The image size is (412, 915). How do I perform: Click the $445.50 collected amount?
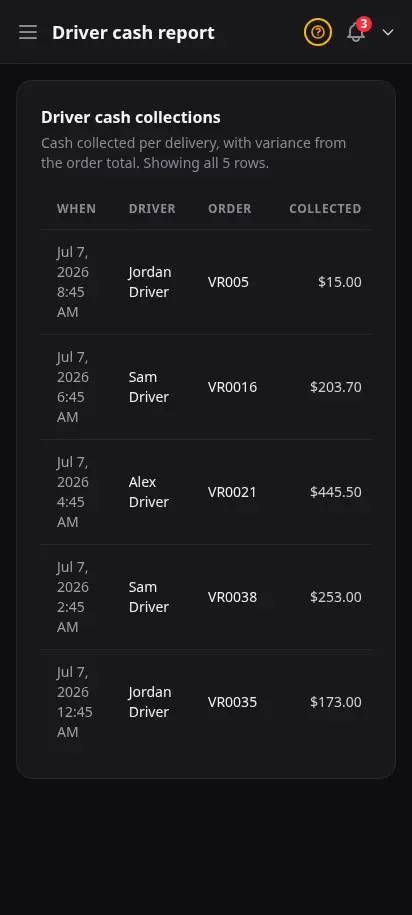click(x=336, y=493)
